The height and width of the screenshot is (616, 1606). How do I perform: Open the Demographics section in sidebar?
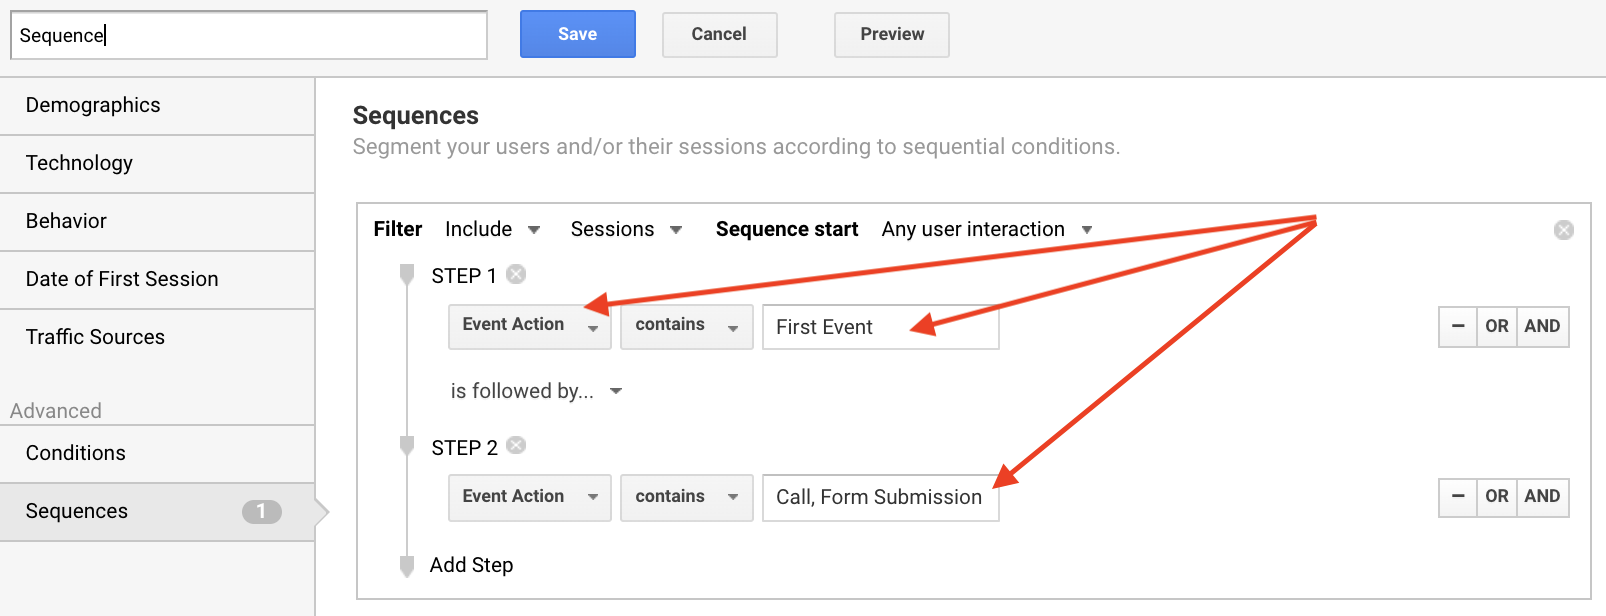[157, 105]
